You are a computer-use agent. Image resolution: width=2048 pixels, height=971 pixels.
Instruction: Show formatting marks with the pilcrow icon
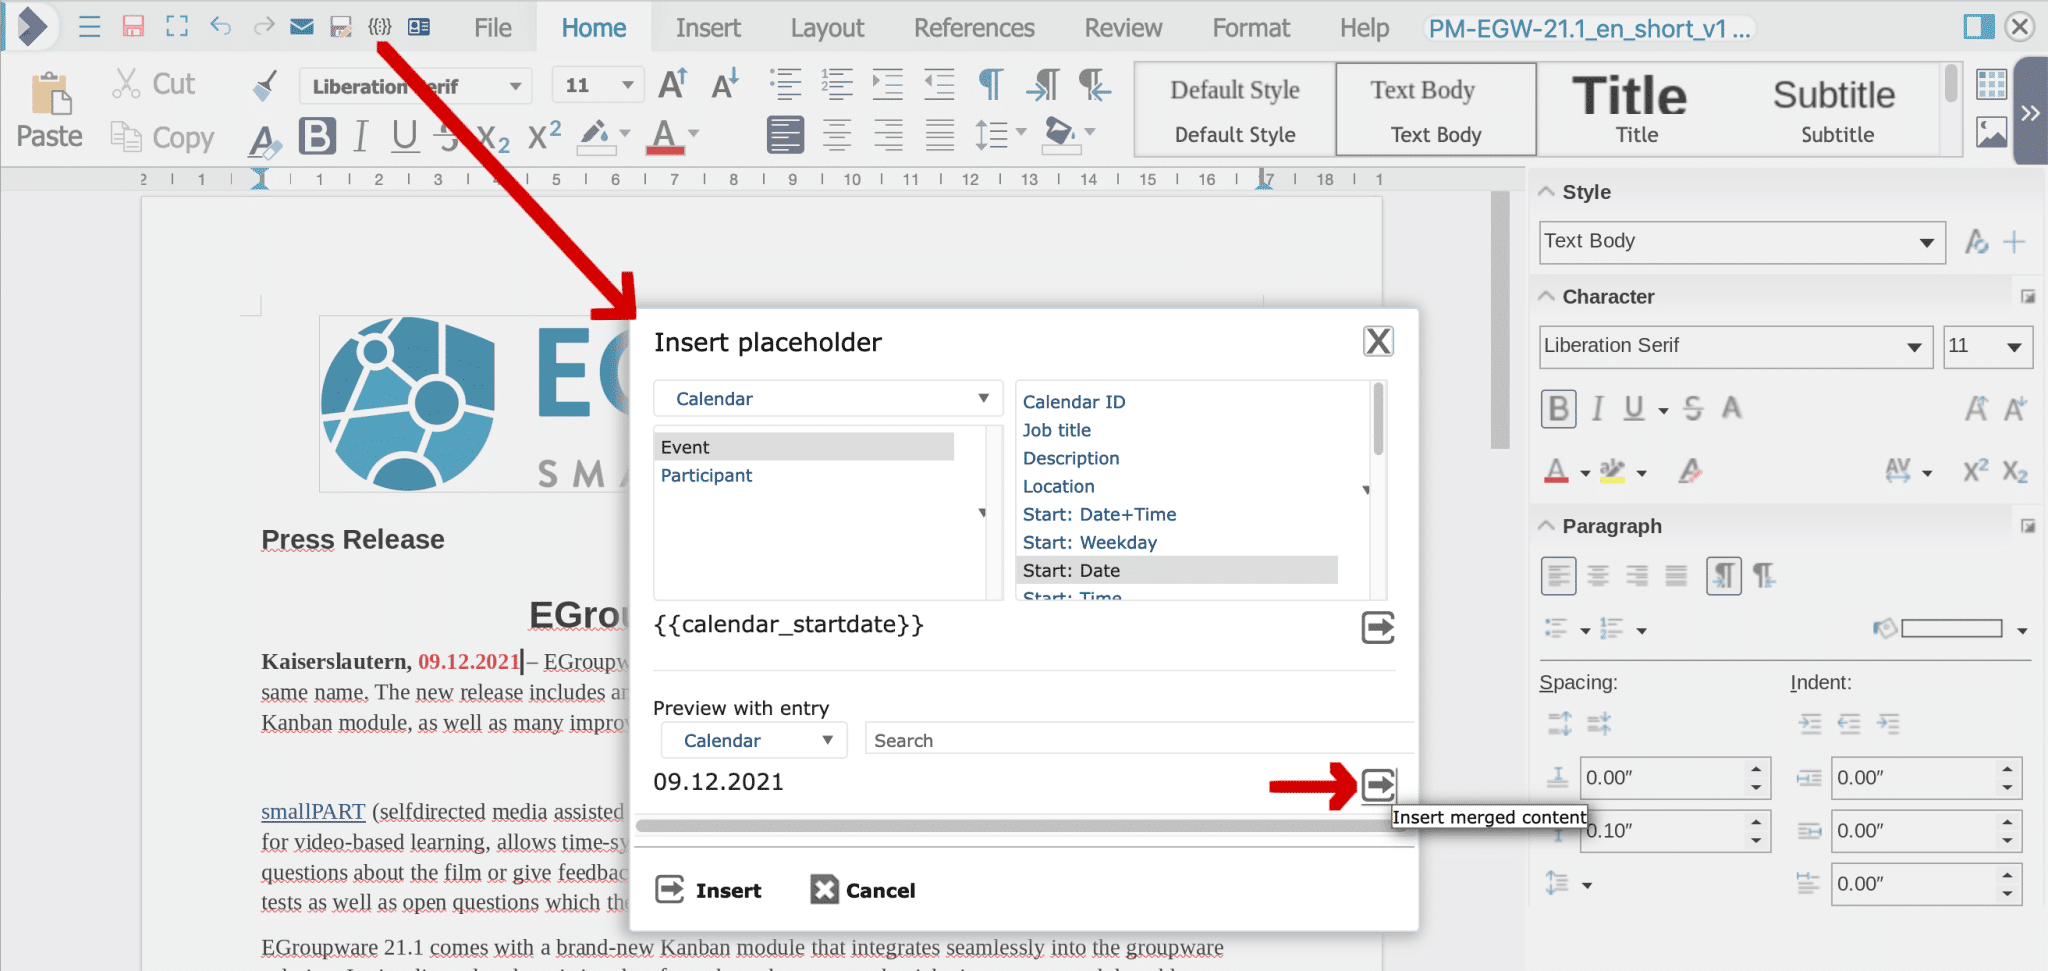pos(990,86)
